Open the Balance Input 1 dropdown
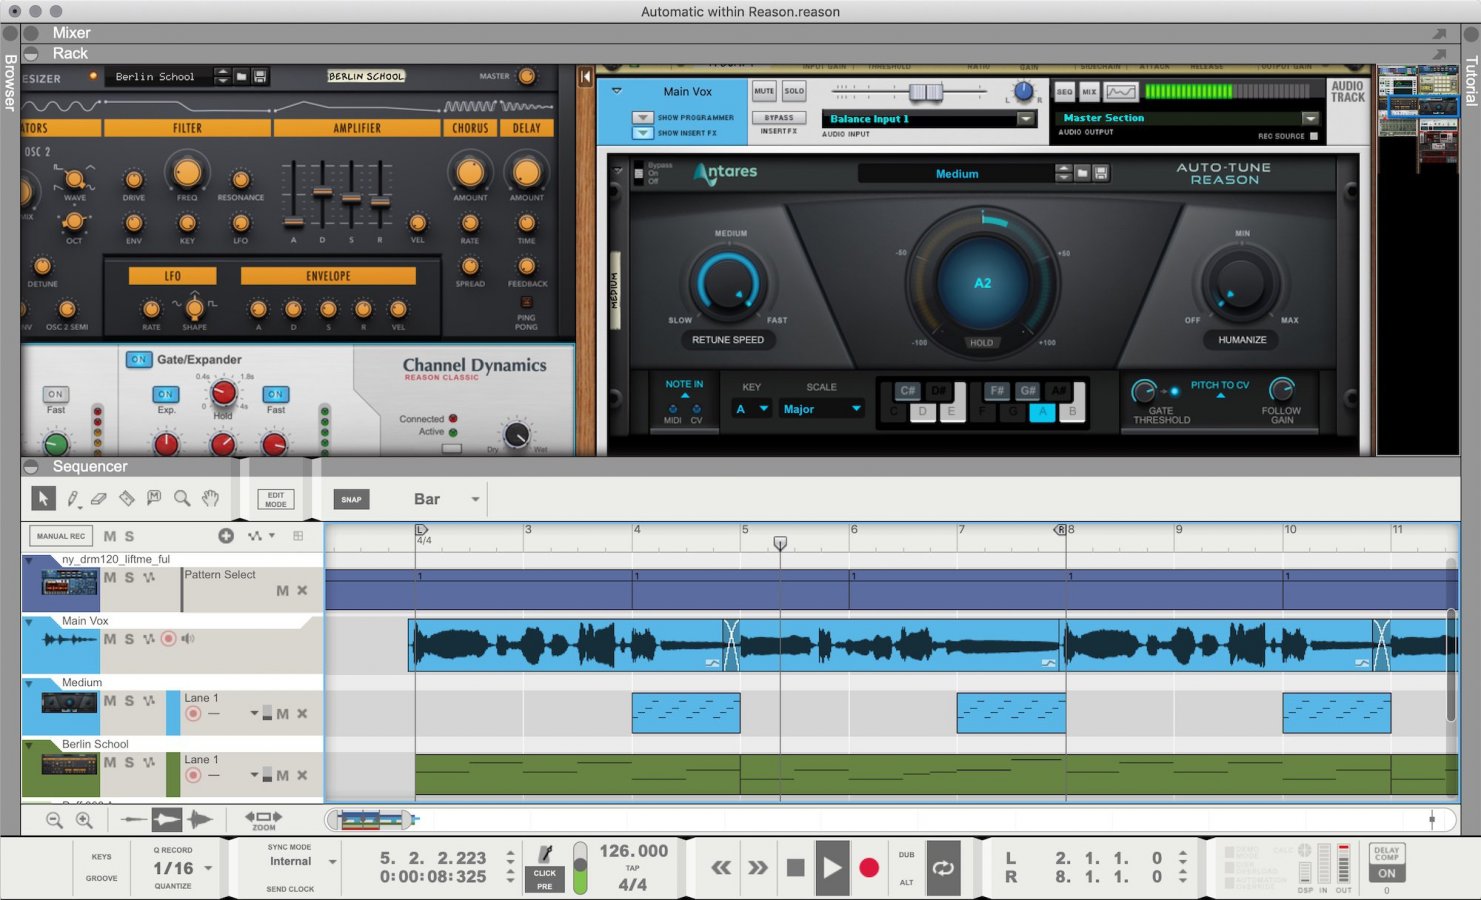Image resolution: width=1481 pixels, height=900 pixels. click(x=1026, y=118)
